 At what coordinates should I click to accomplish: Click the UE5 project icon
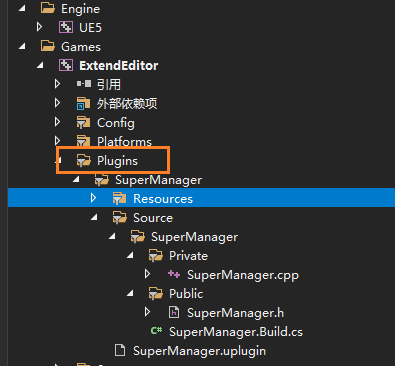pos(66,27)
